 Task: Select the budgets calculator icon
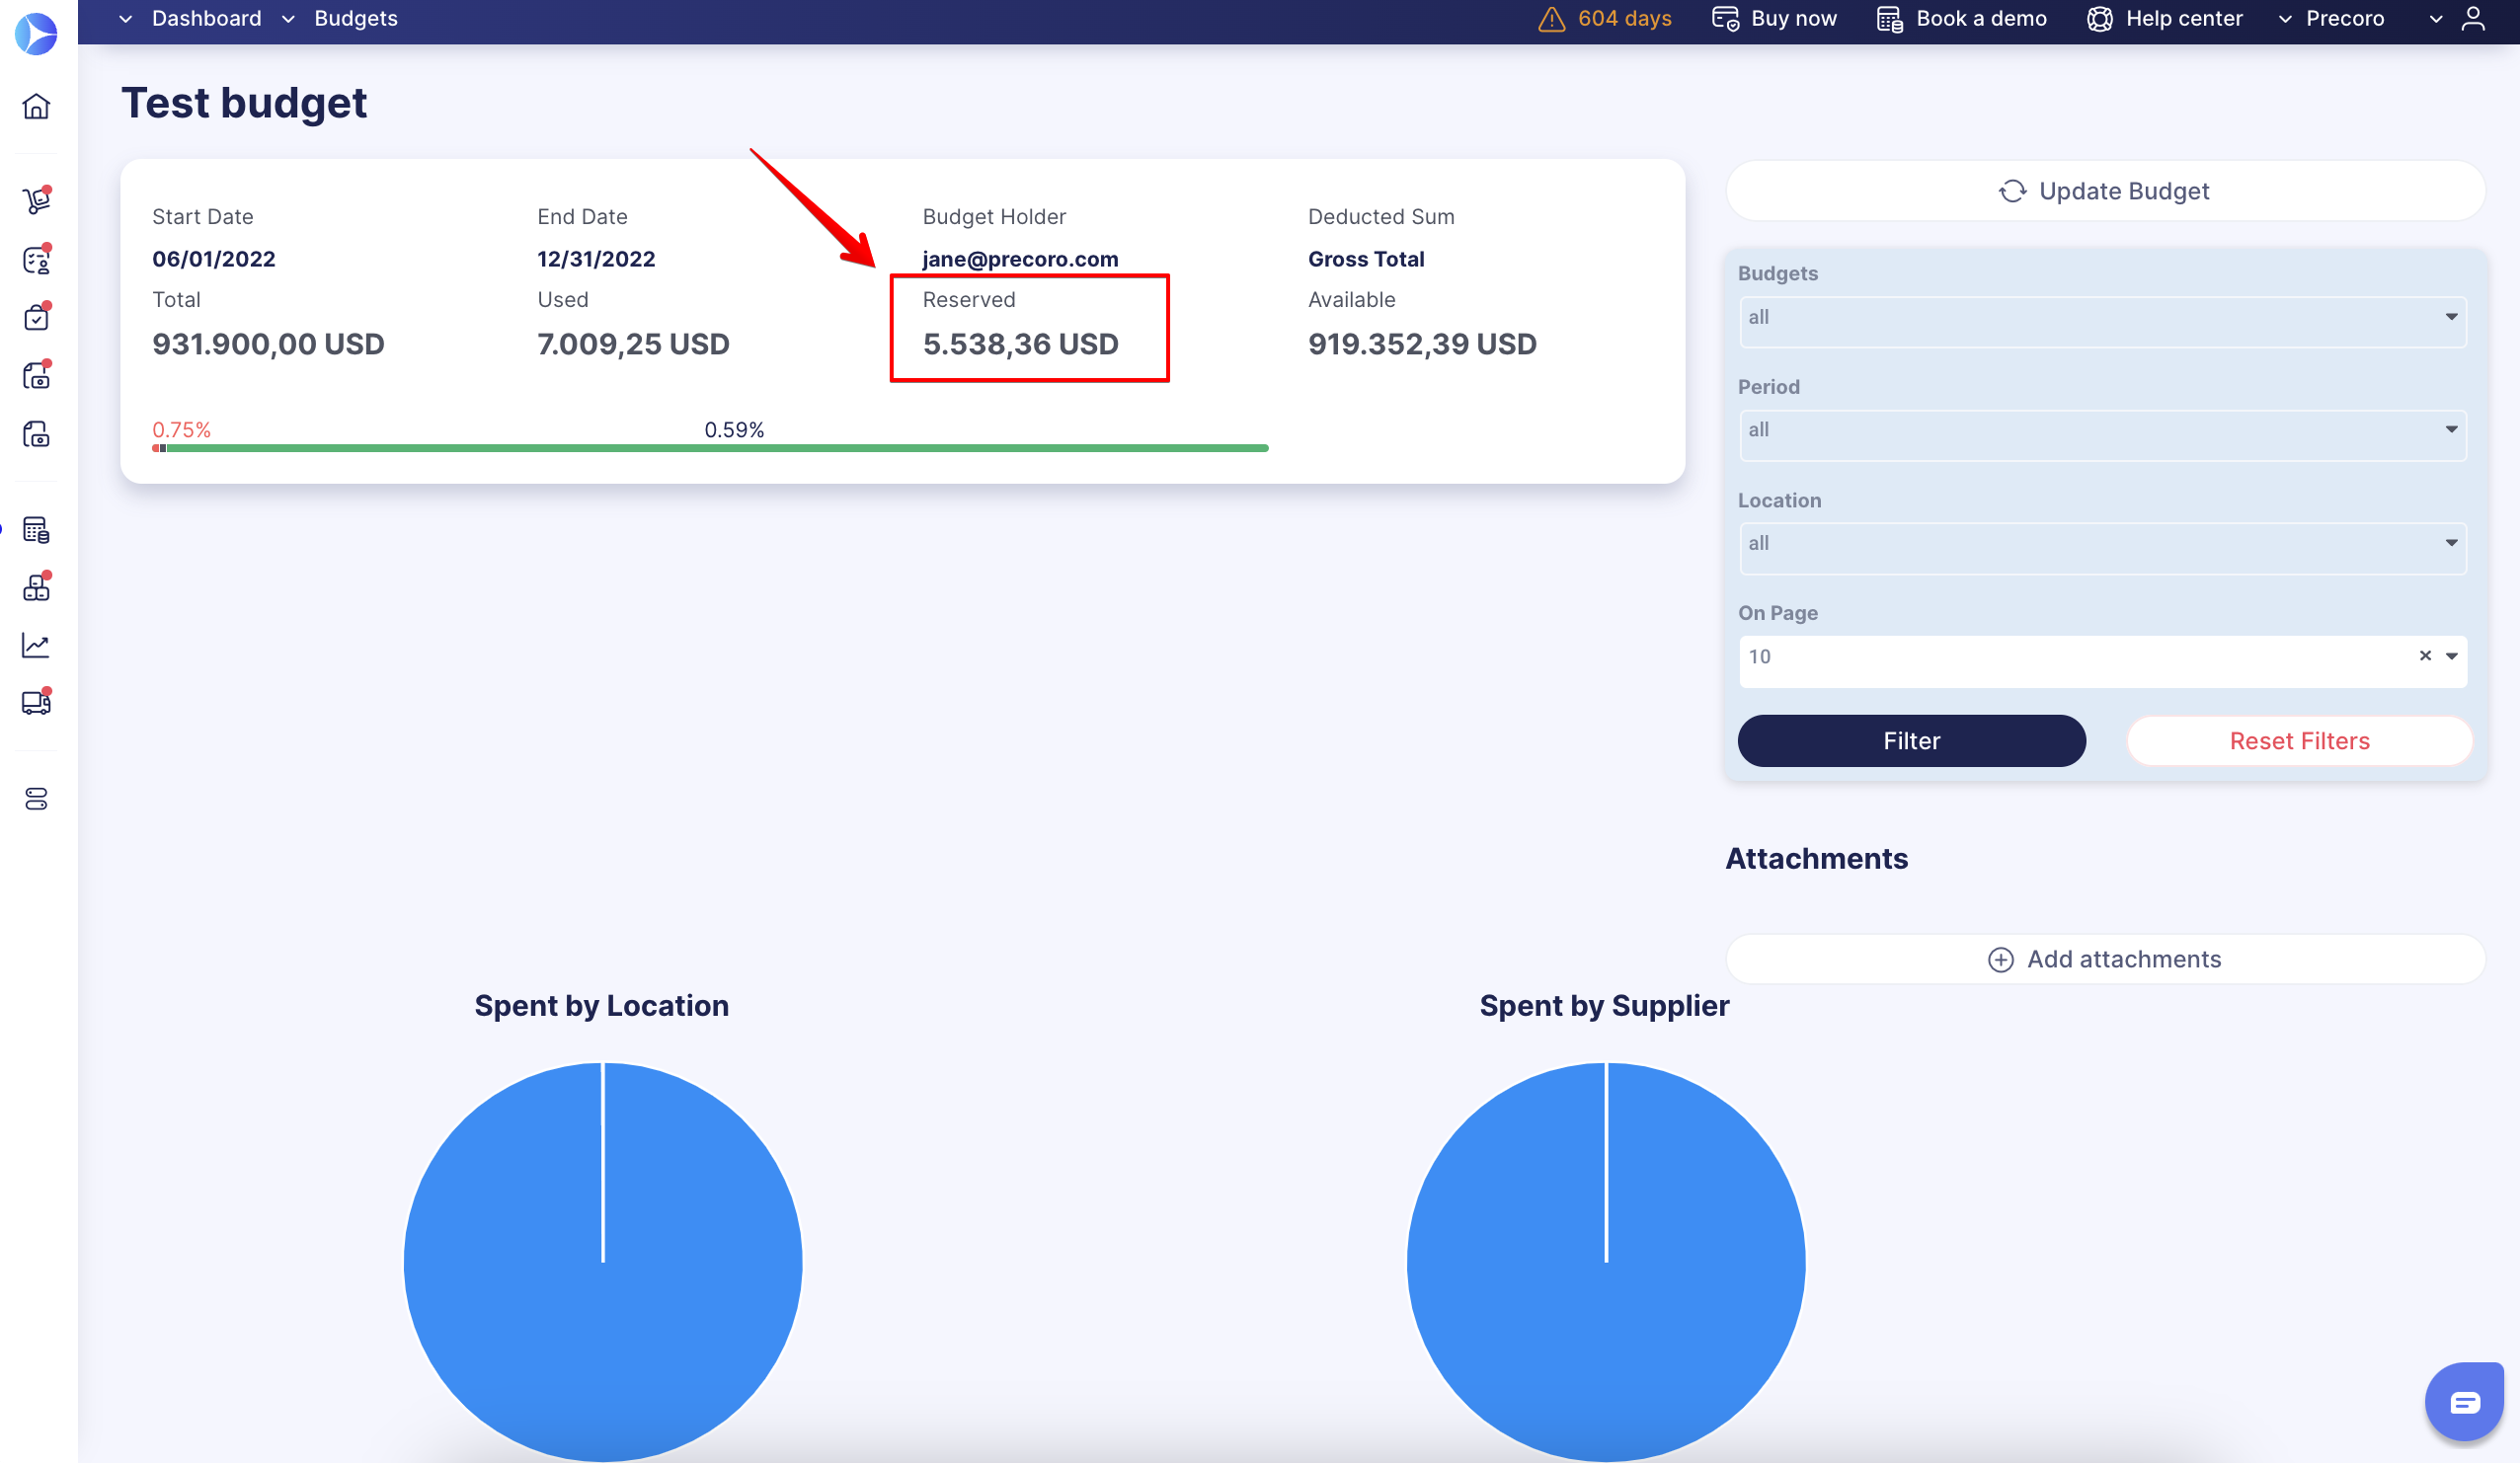[36, 530]
